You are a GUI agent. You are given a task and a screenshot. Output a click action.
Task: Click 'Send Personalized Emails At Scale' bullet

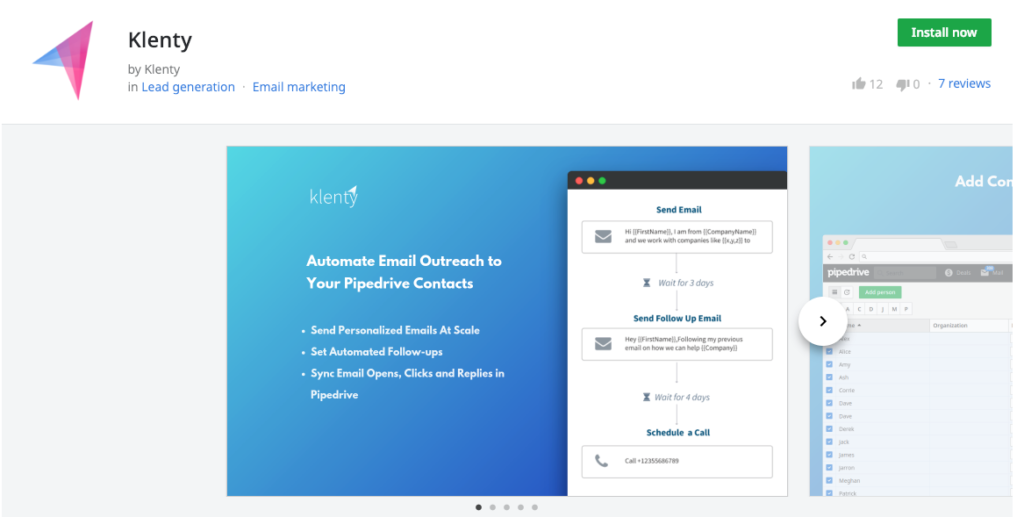click(x=395, y=330)
